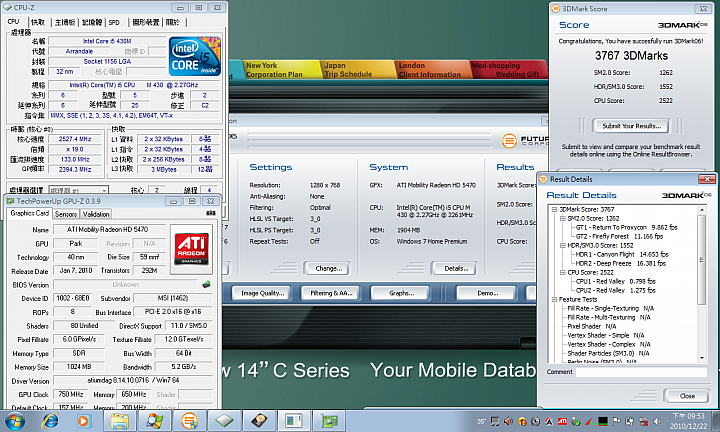Image resolution: width=720 pixels, height=432 pixels.
Task: Switch to 3DMark06 orange taskbar icon
Action: (189, 421)
